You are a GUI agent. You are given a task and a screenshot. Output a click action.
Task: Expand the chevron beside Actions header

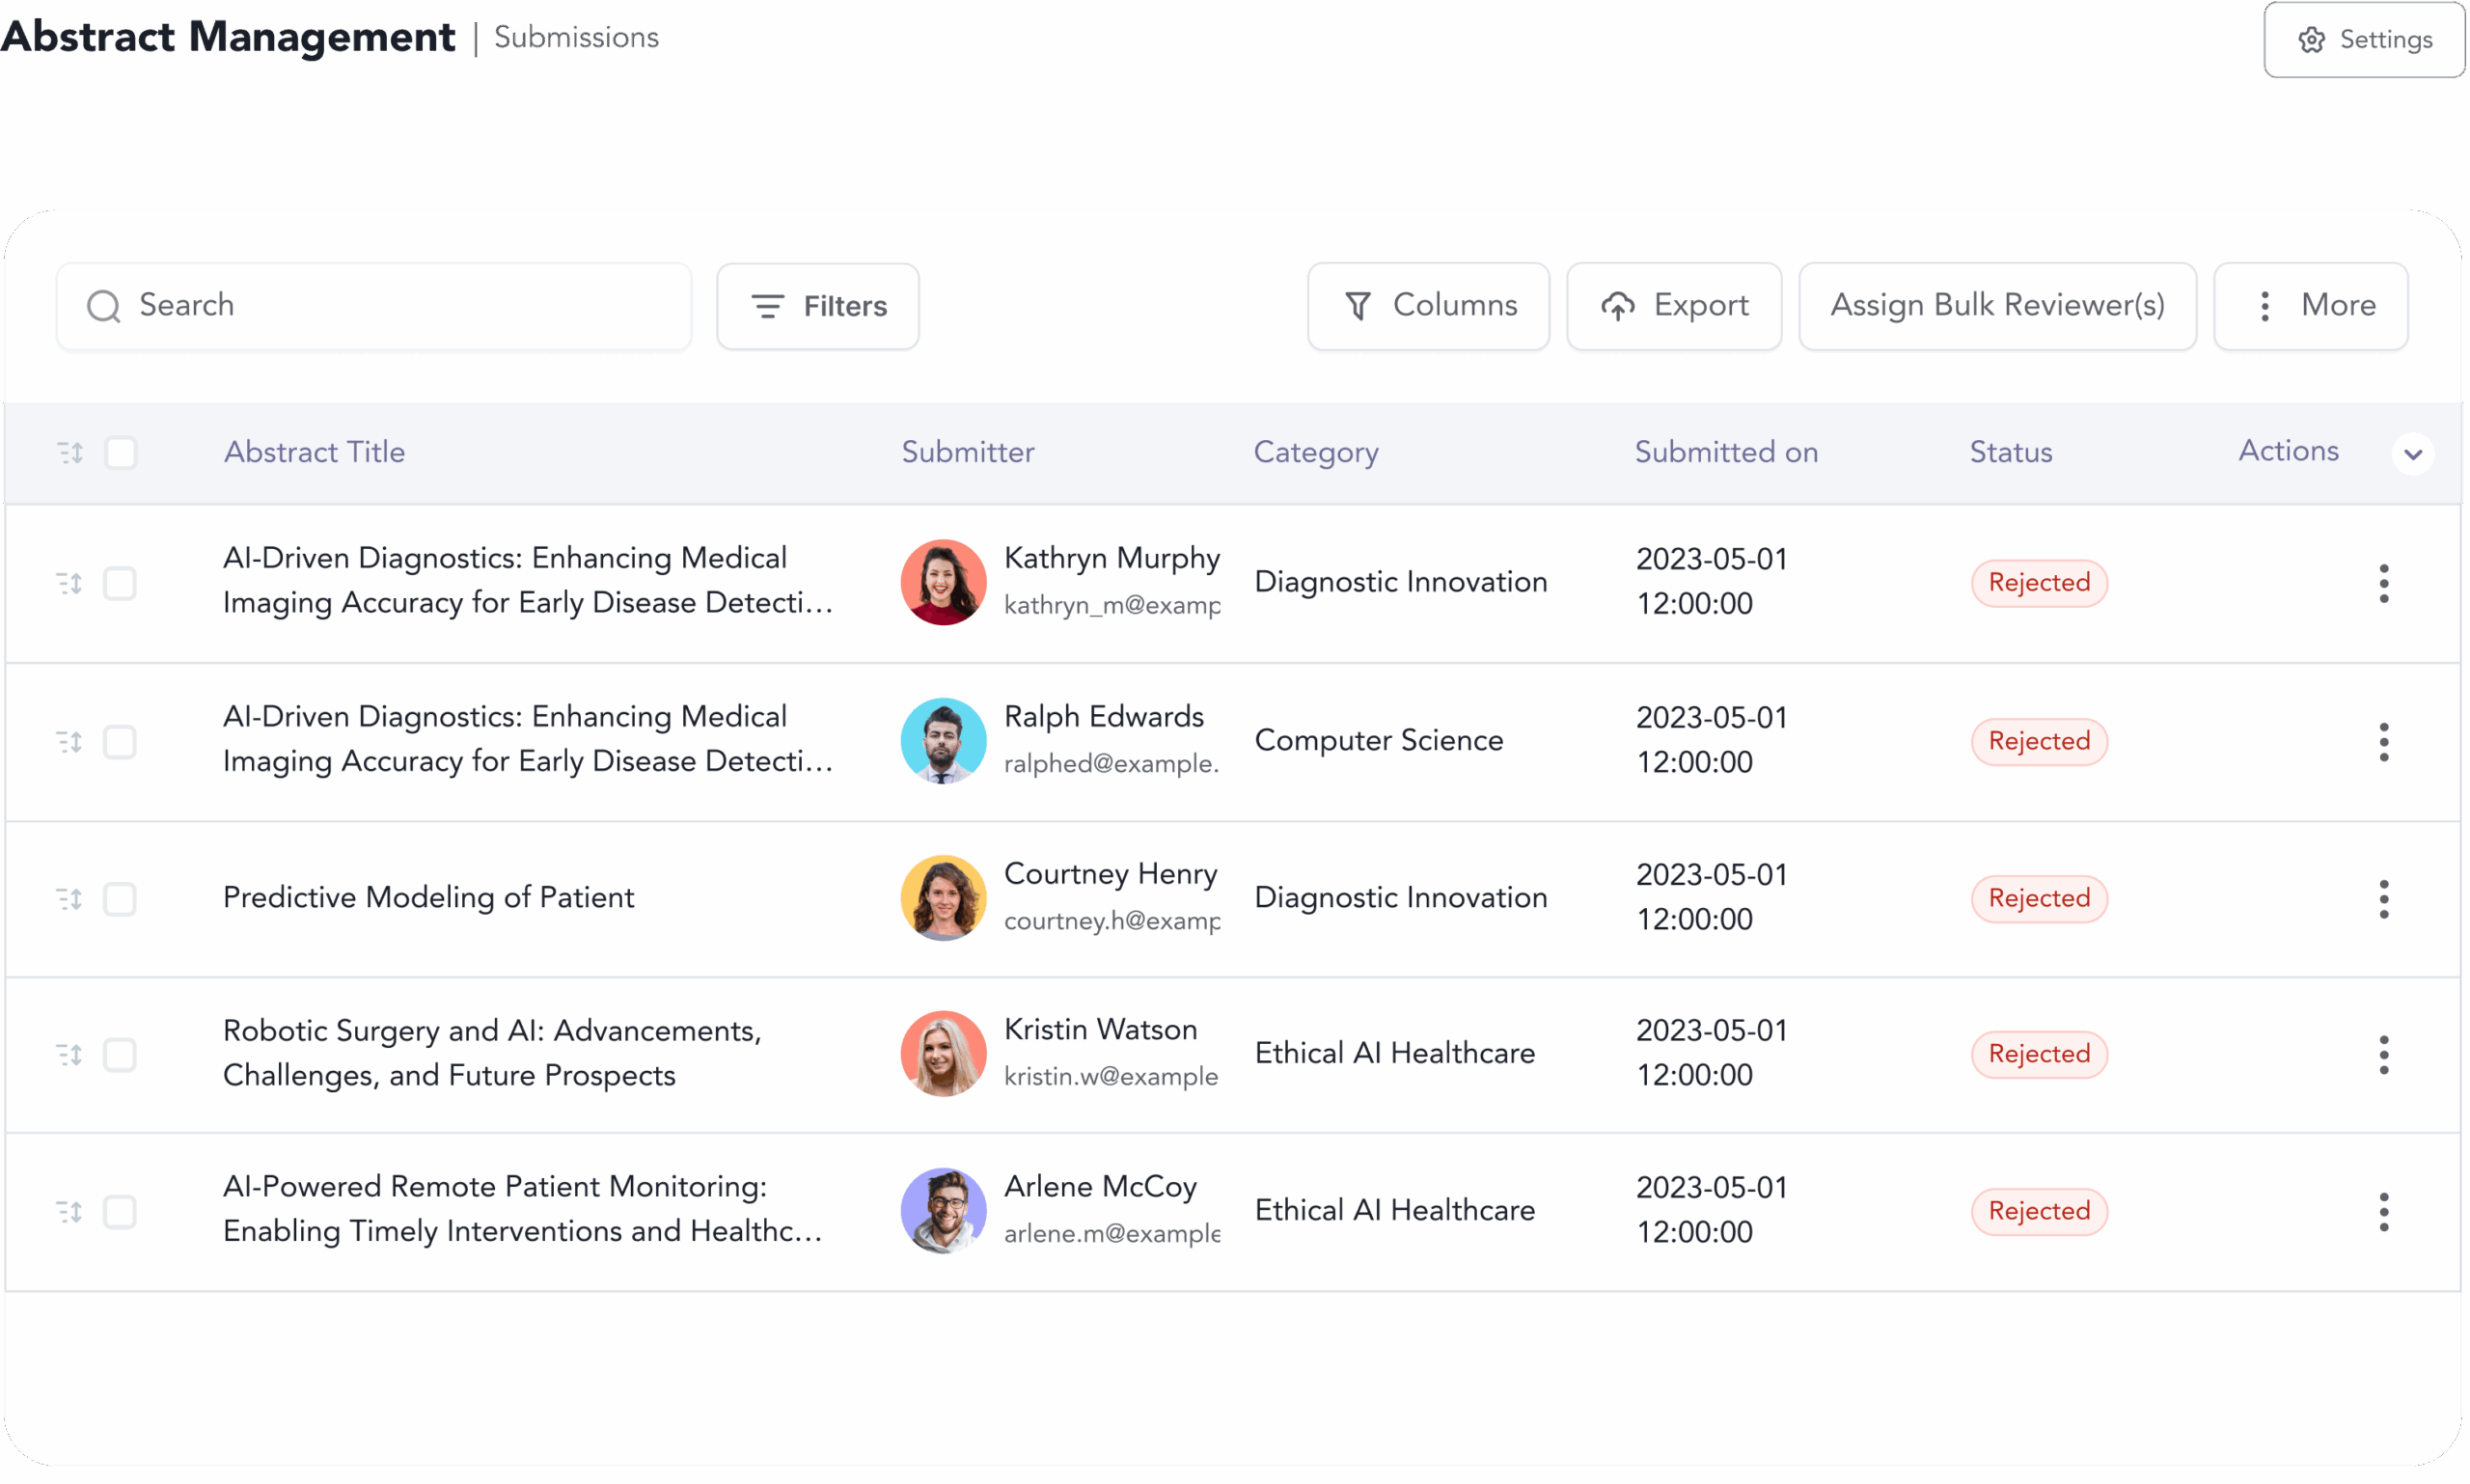[x=2412, y=454]
